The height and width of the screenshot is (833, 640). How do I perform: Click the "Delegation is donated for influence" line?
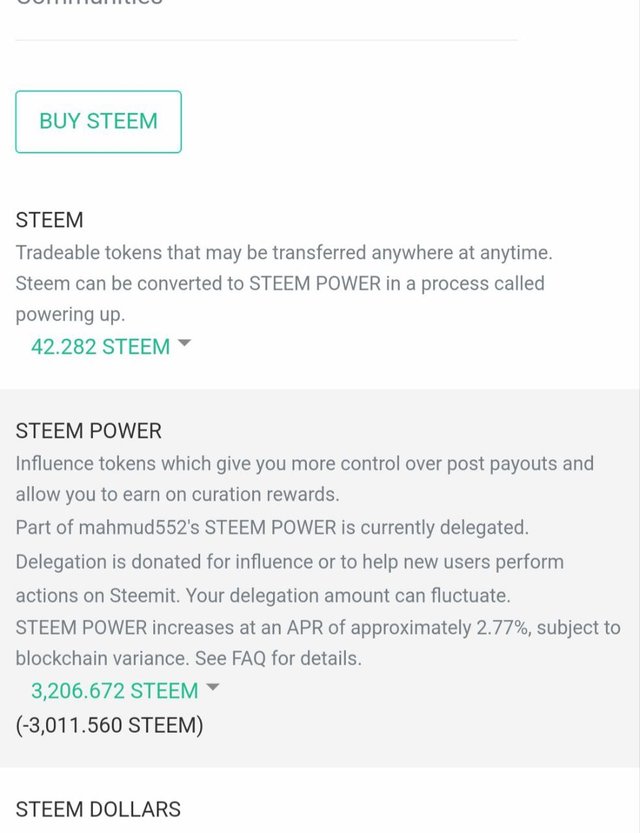pos(289,562)
